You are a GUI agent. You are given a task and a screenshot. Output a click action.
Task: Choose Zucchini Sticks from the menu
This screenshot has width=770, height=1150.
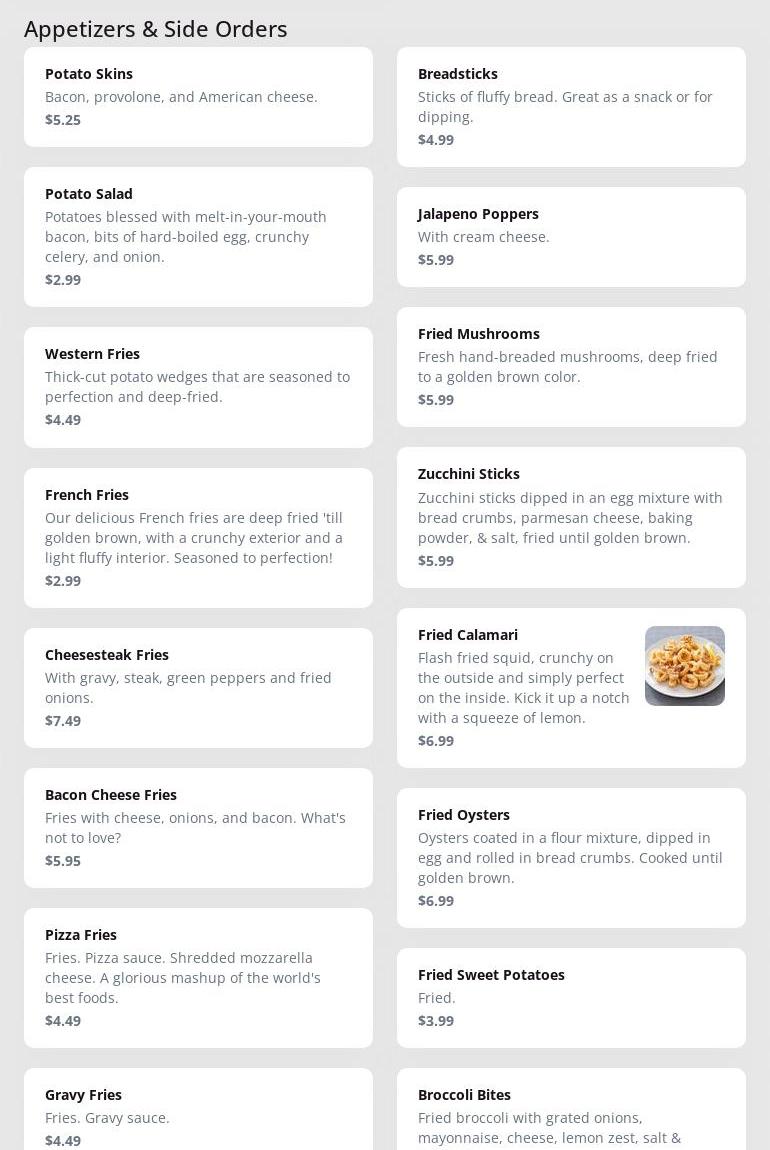pyautogui.click(x=571, y=517)
